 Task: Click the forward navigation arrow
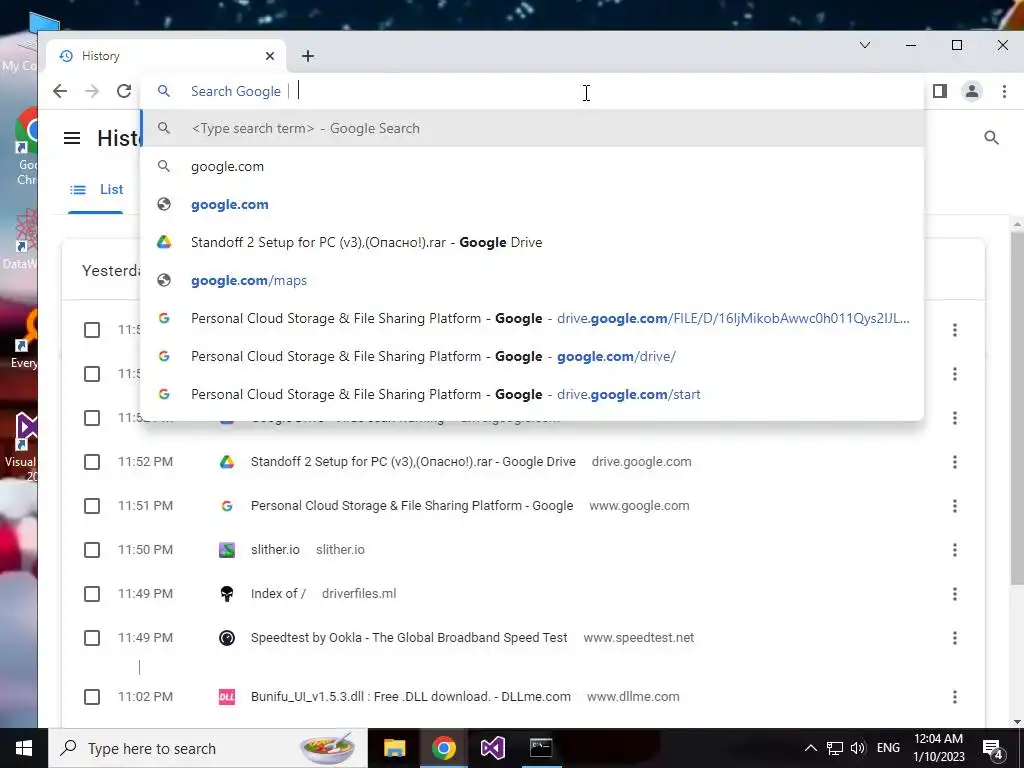pyautogui.click(x=92, y=91)
